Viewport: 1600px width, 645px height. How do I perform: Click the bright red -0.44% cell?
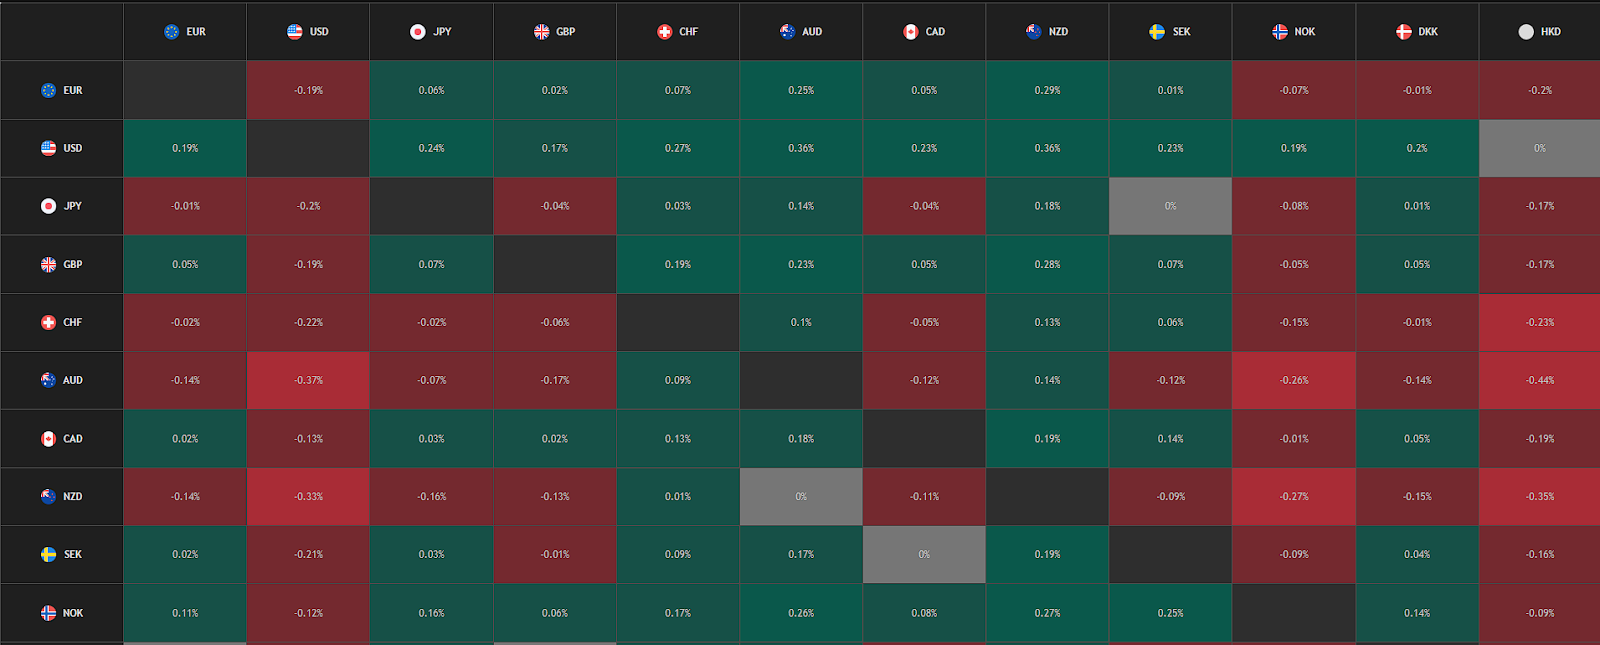point(1540,380)
